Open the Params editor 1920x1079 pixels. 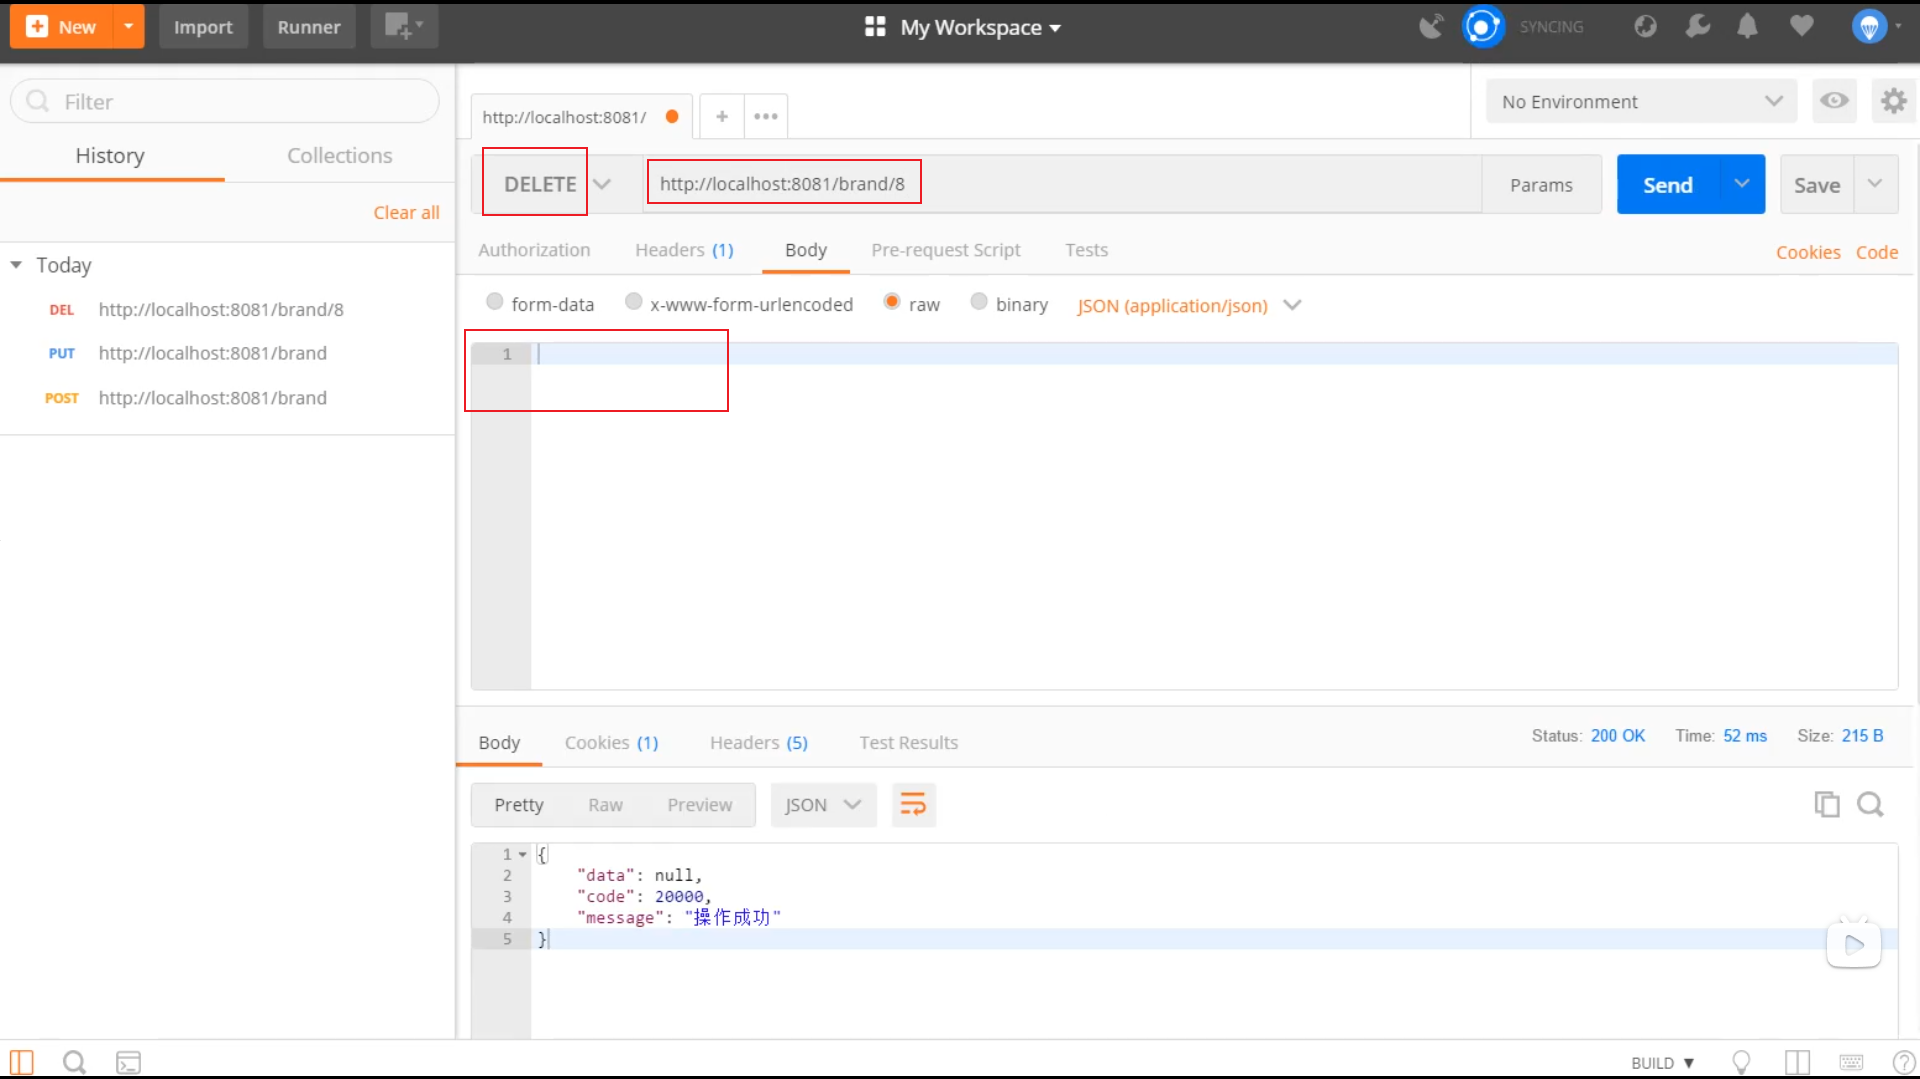pyautogui.click(x=1541, y=184)
